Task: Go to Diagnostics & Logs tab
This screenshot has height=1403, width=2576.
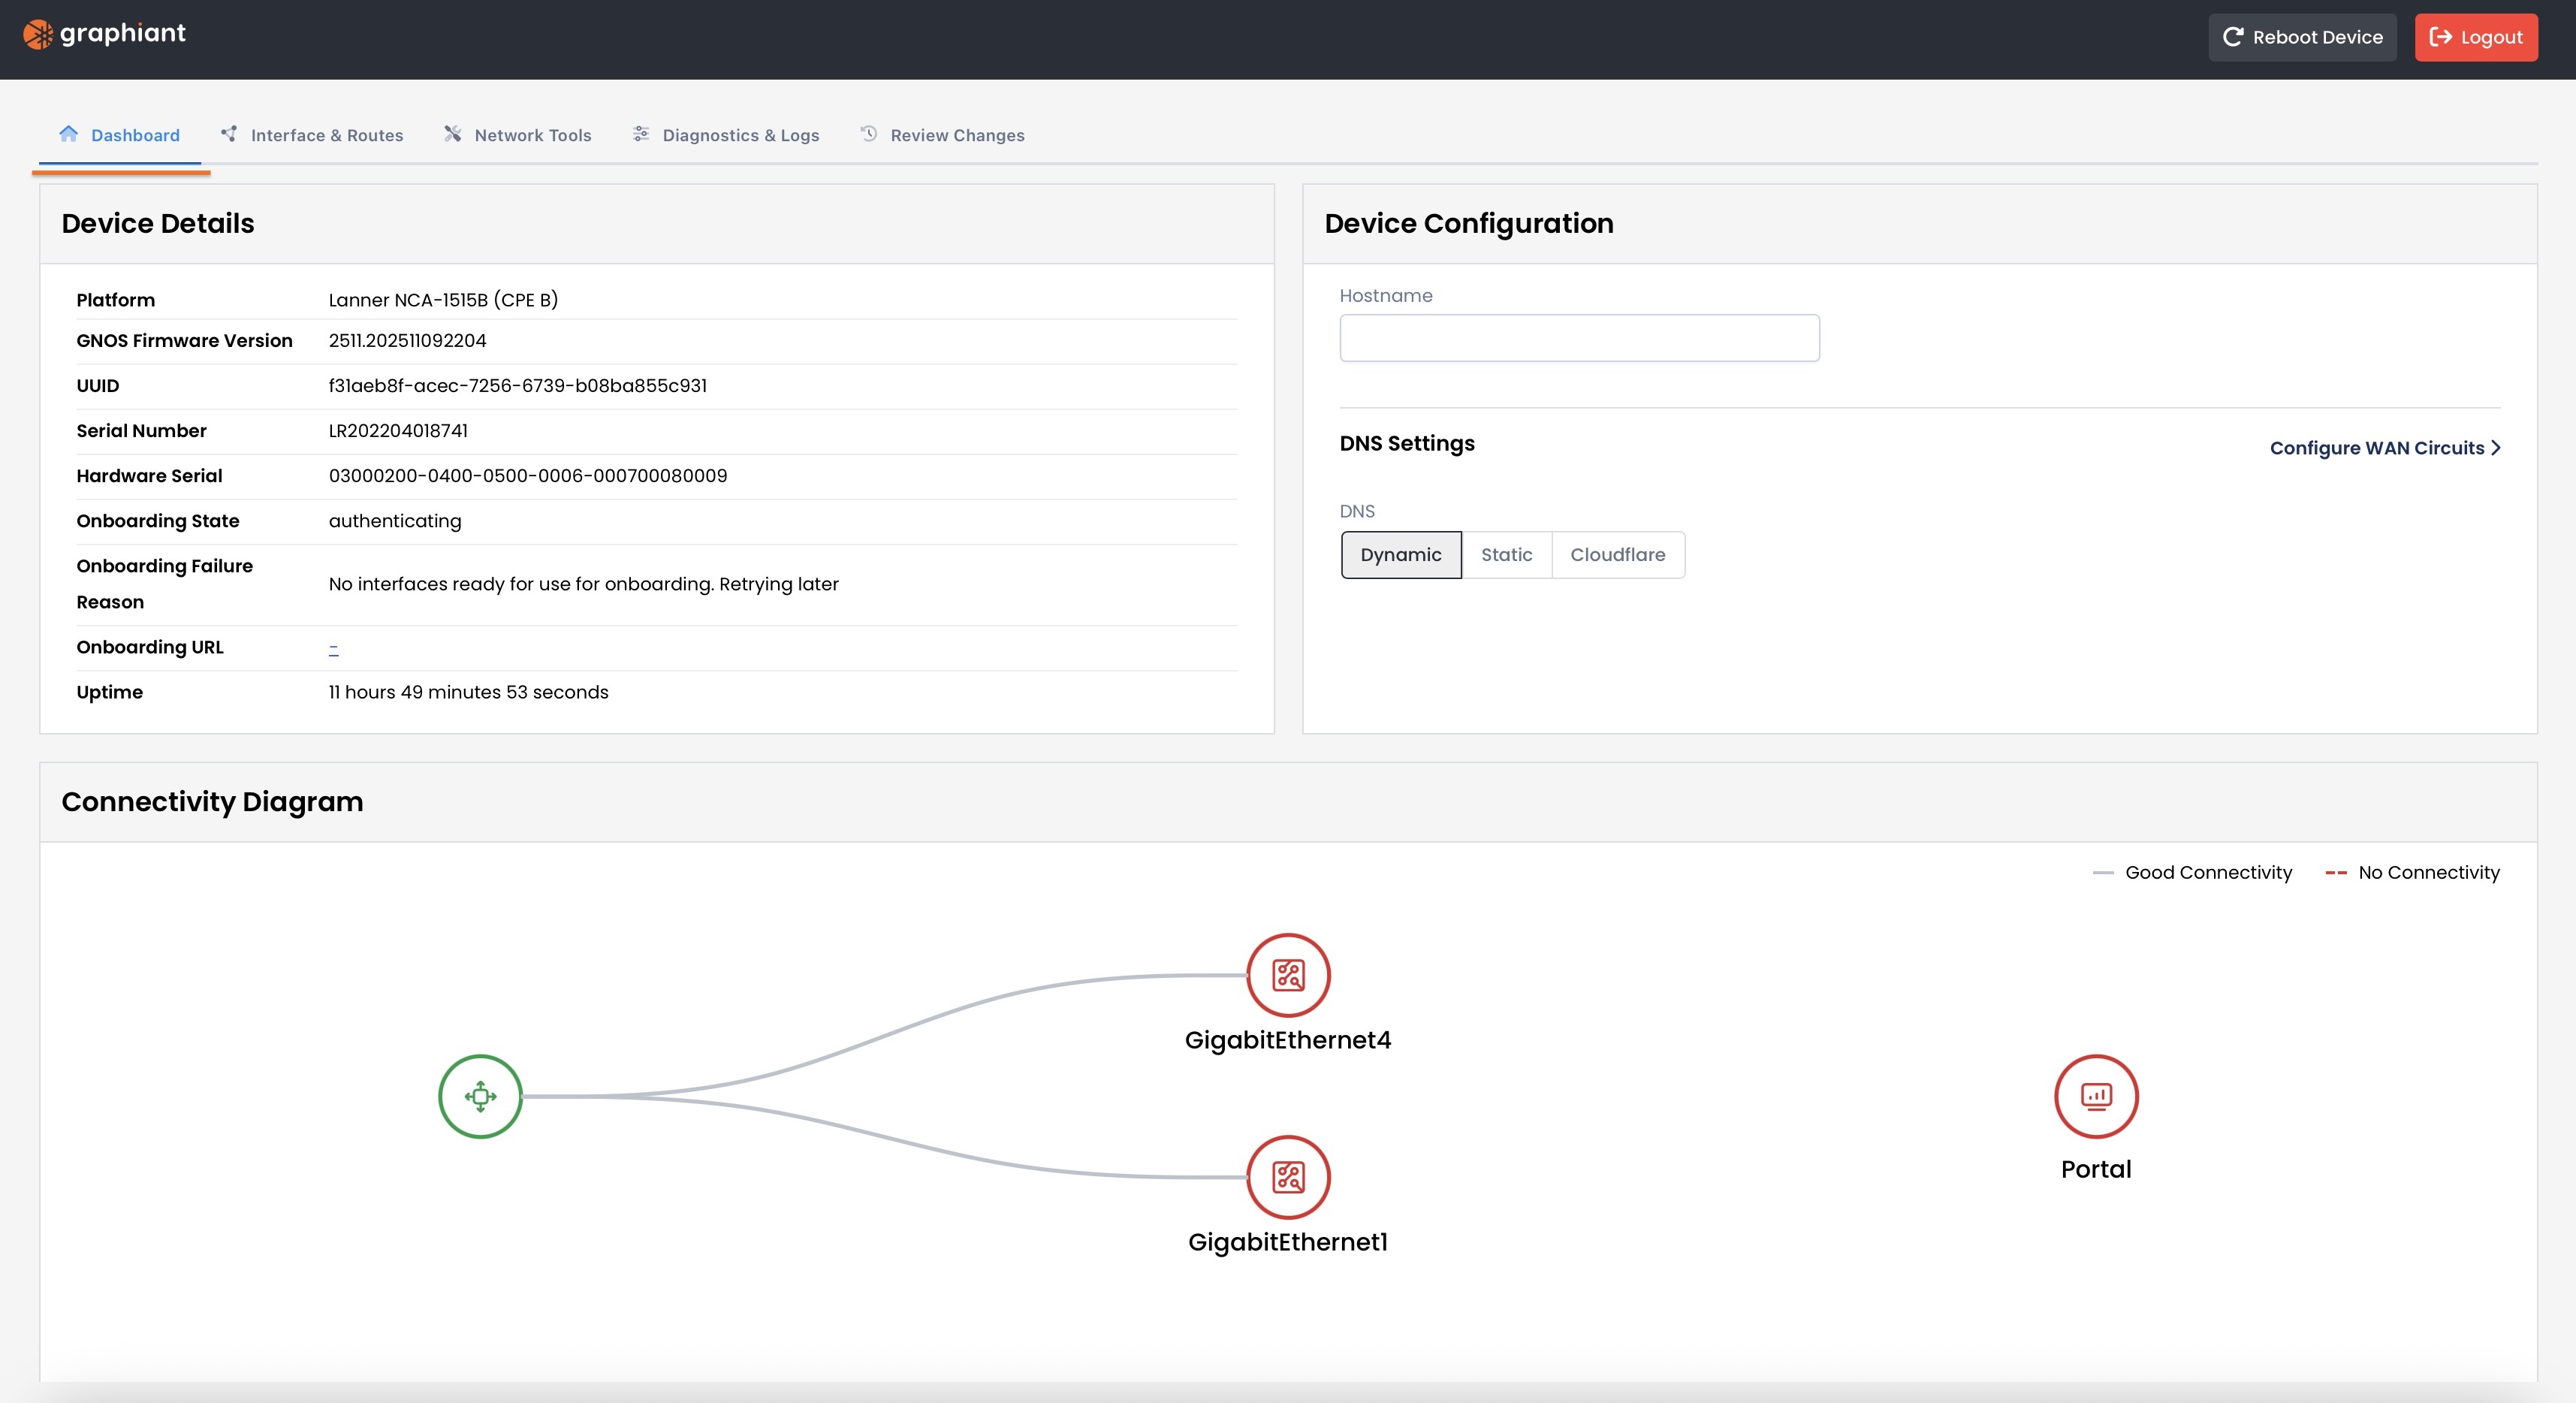Action: (x=726, y=135)
